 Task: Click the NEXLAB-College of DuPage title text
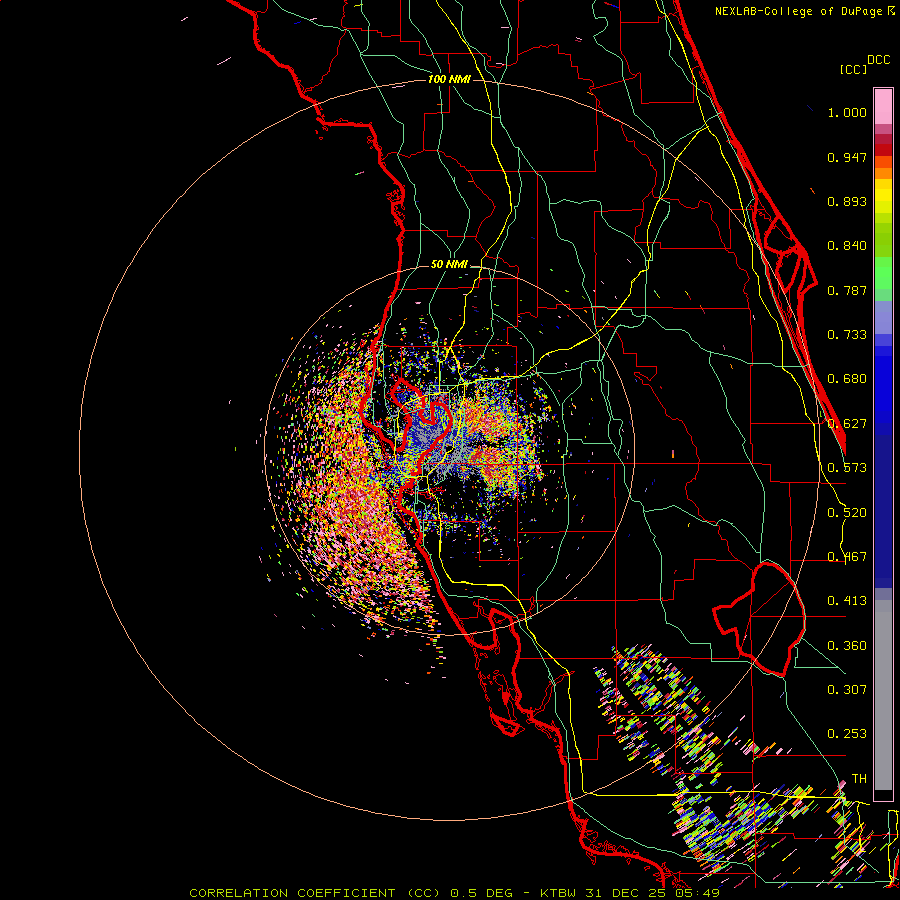click(798, 11)
